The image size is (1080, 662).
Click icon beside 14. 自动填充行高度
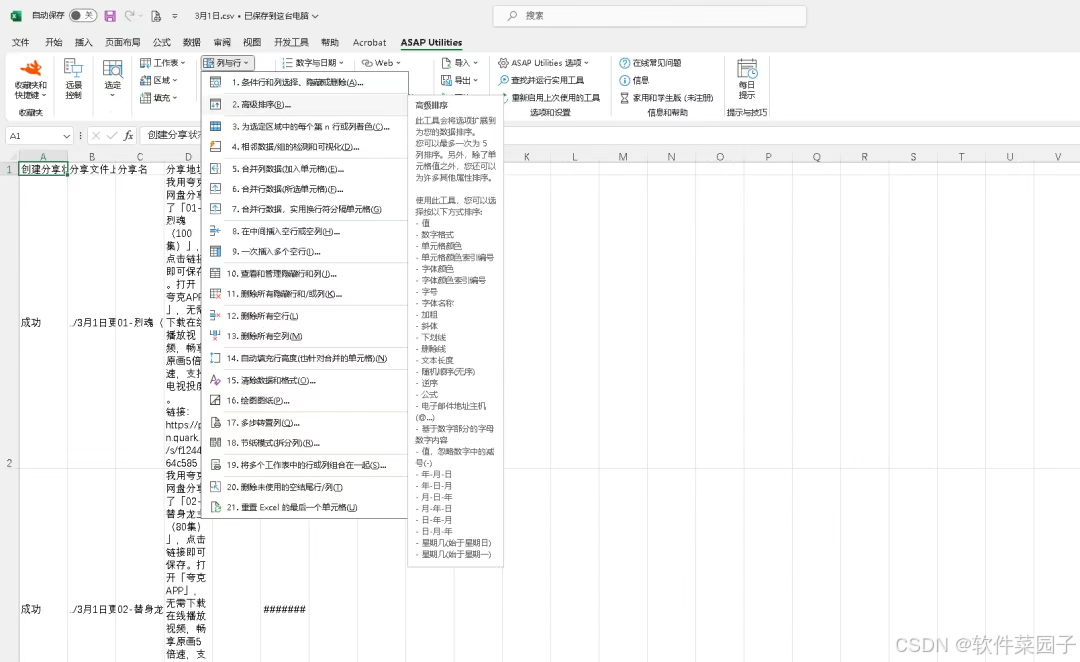coord(216,358)
